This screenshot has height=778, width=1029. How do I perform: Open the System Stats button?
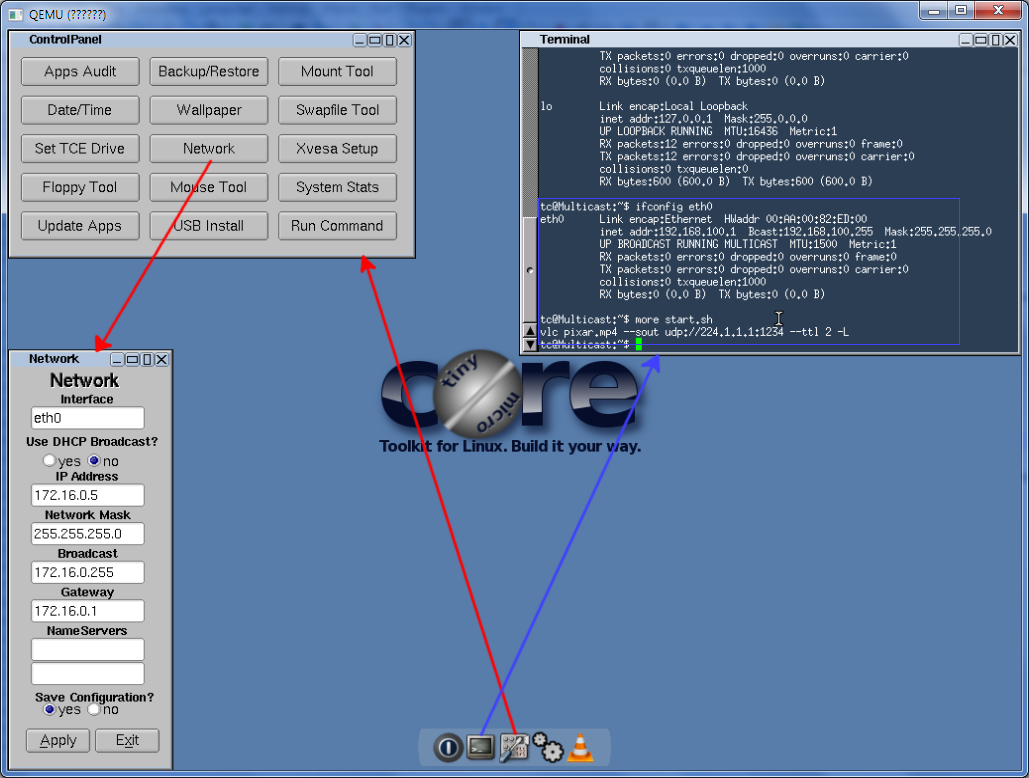(x=337, y=188)
